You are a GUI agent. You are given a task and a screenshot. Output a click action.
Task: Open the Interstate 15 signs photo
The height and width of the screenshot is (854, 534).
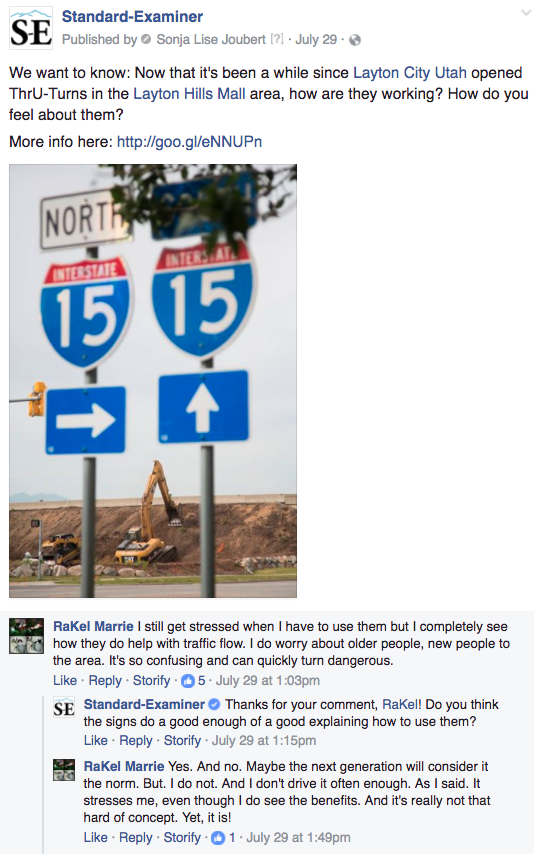[x=153, y=381]
